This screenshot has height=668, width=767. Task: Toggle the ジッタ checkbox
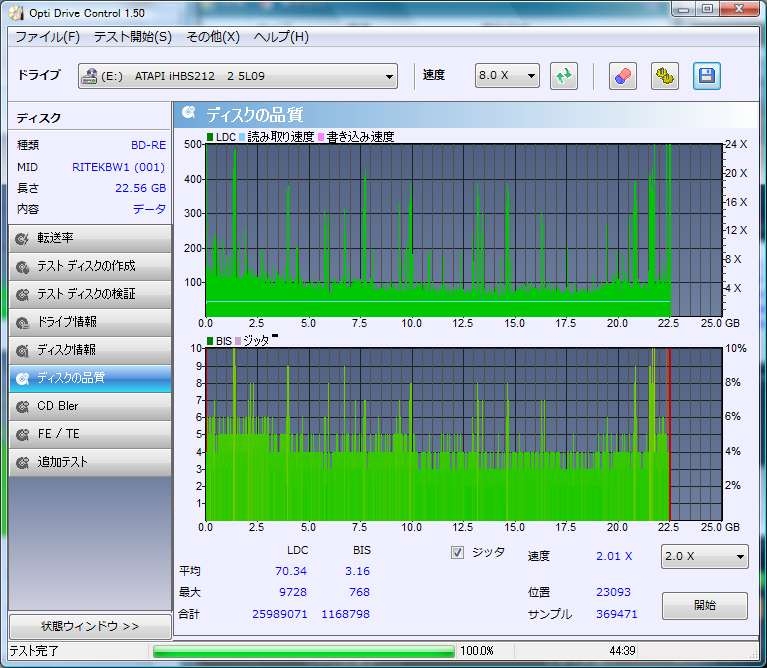(x=458, y=552)
